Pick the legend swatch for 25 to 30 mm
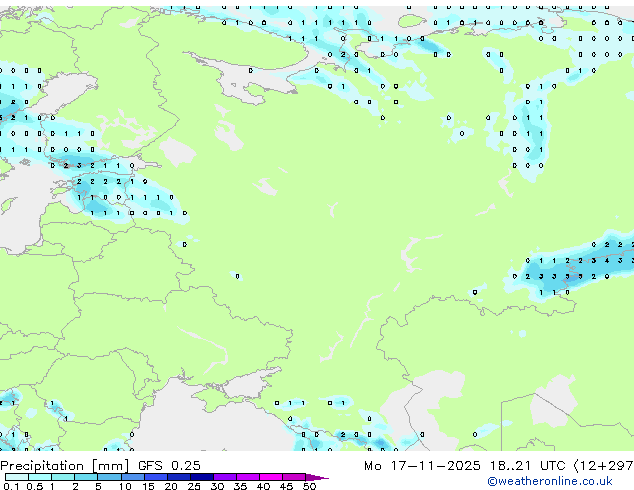 pos(201,477)
